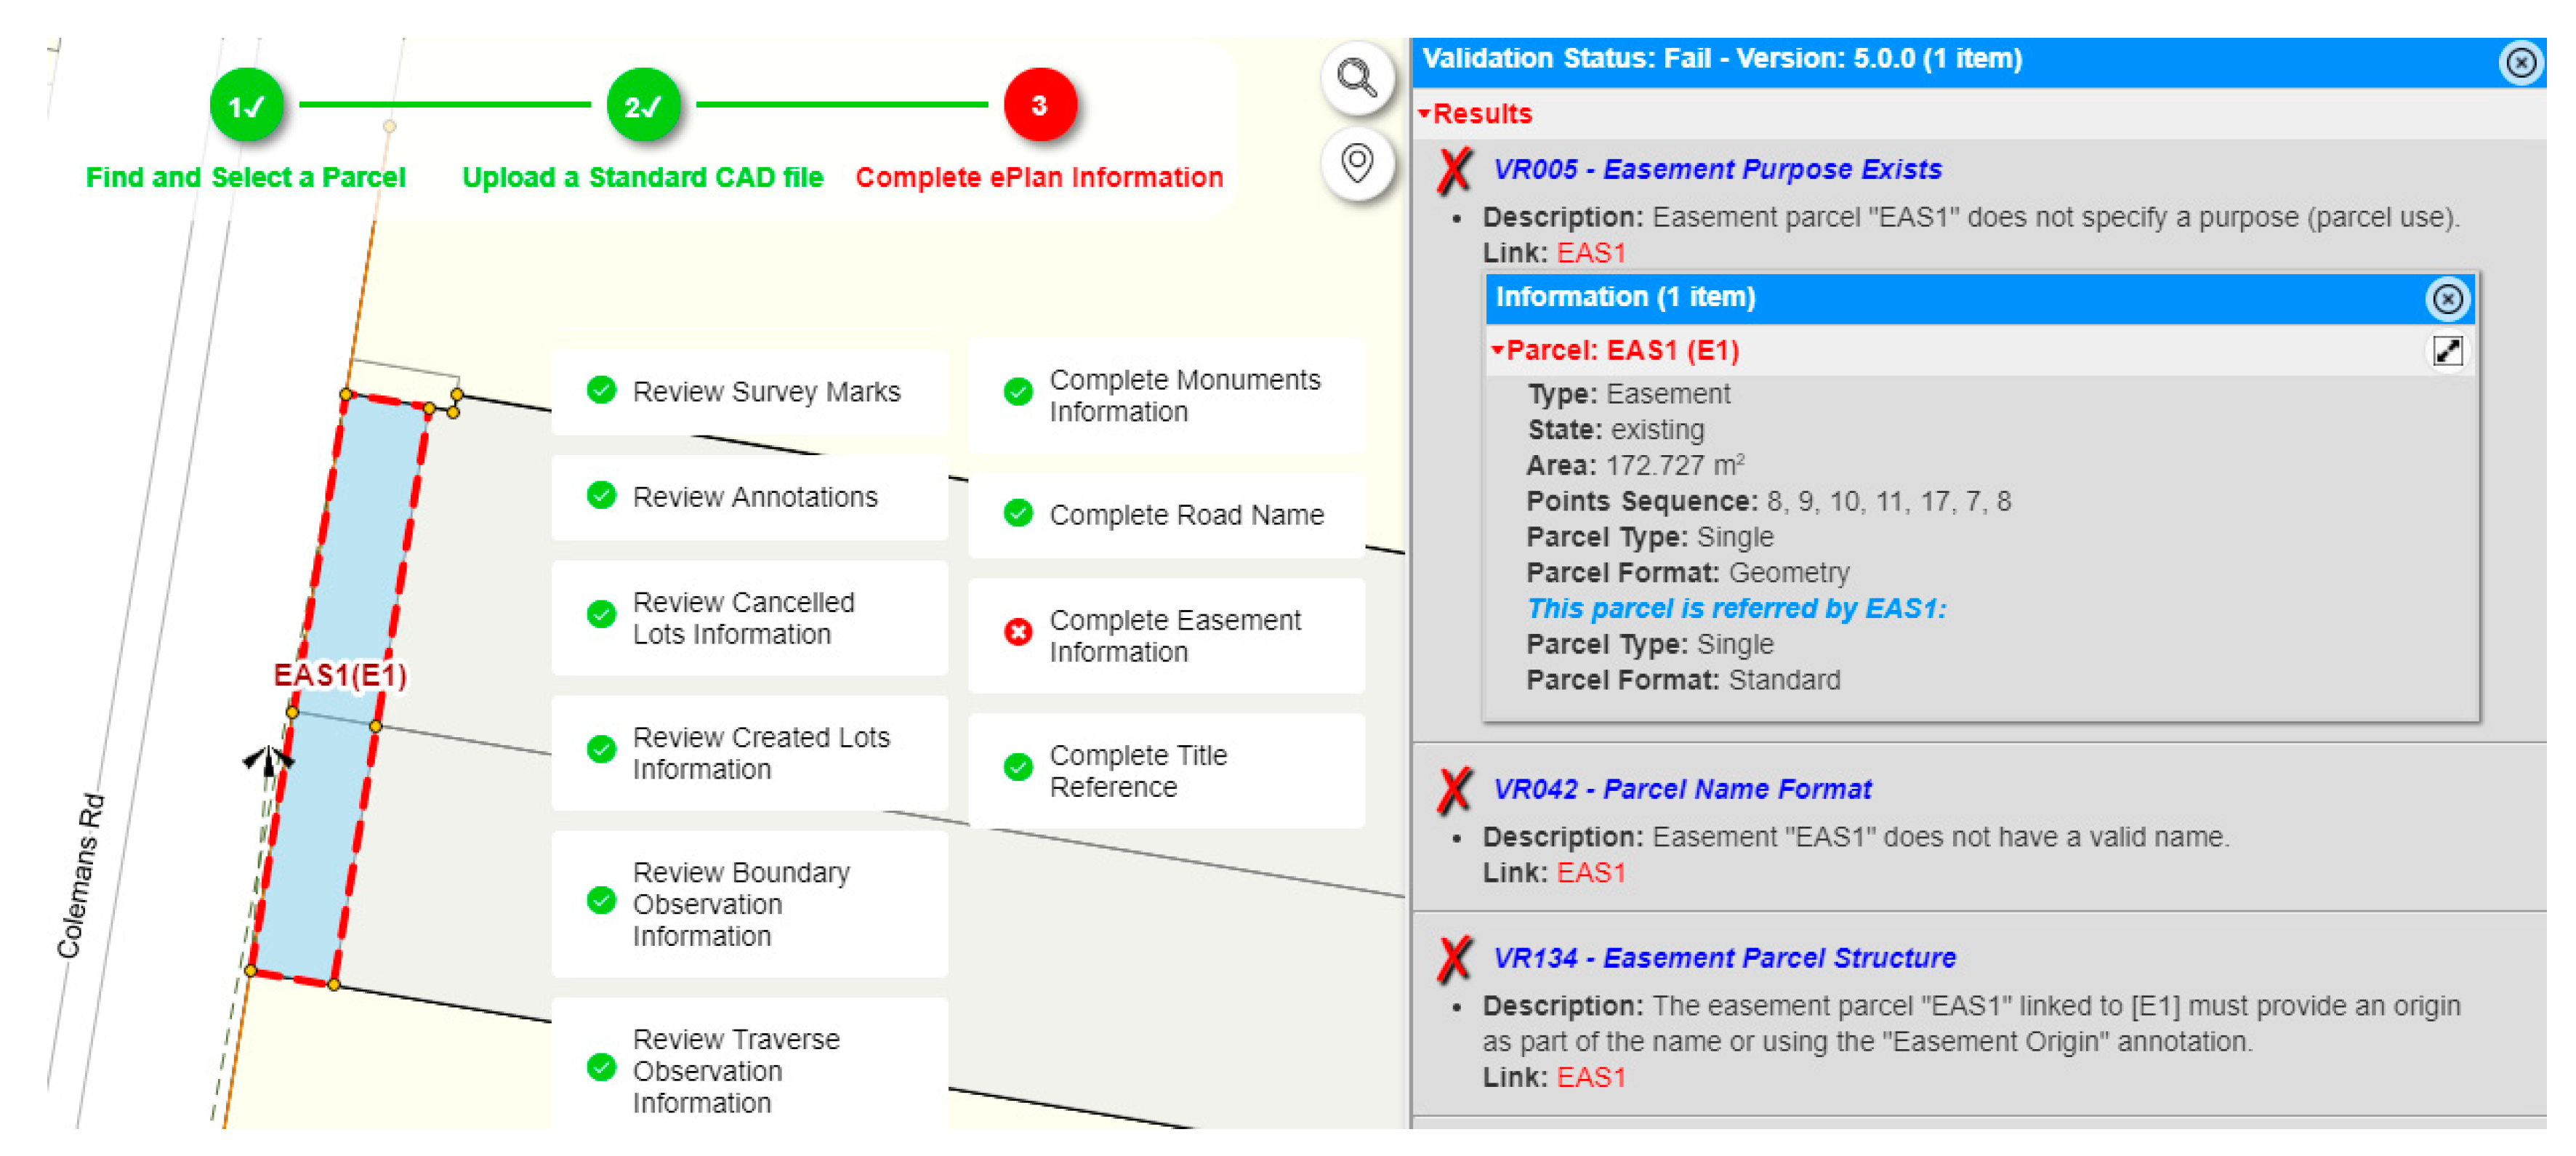2576x1156 pixels.
Task: Click the green check beside Complete Road Name
Action: (x=1017, y=514)
